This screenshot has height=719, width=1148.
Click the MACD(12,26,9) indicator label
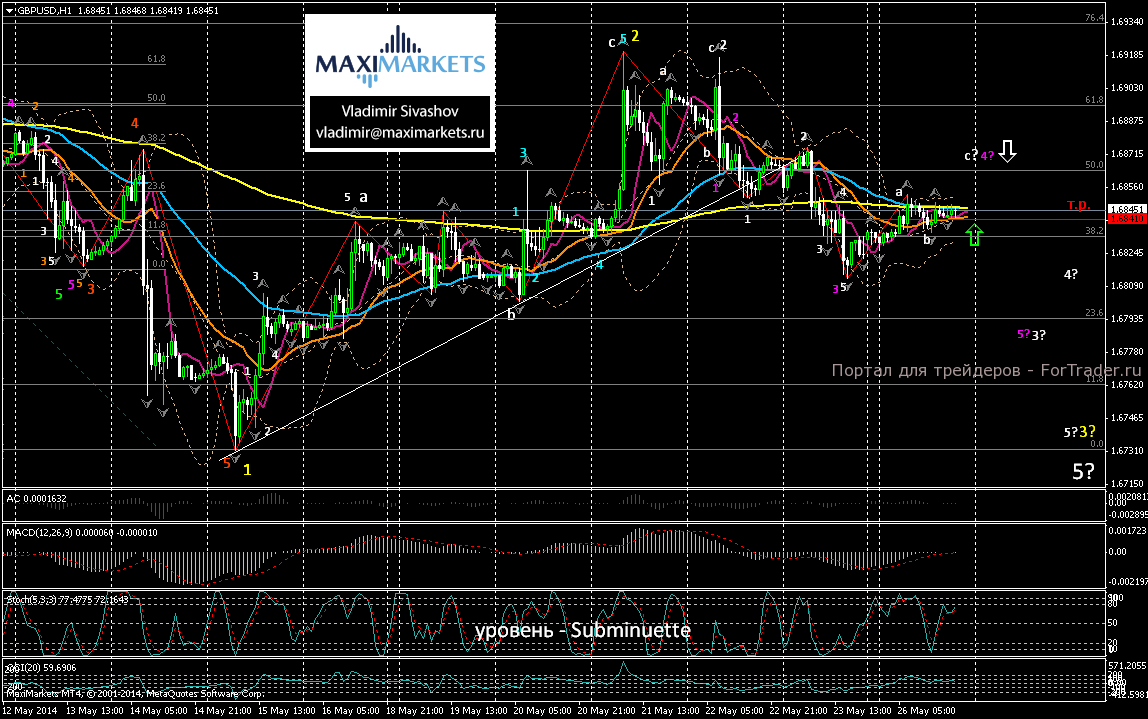click(x=81, y=532)
